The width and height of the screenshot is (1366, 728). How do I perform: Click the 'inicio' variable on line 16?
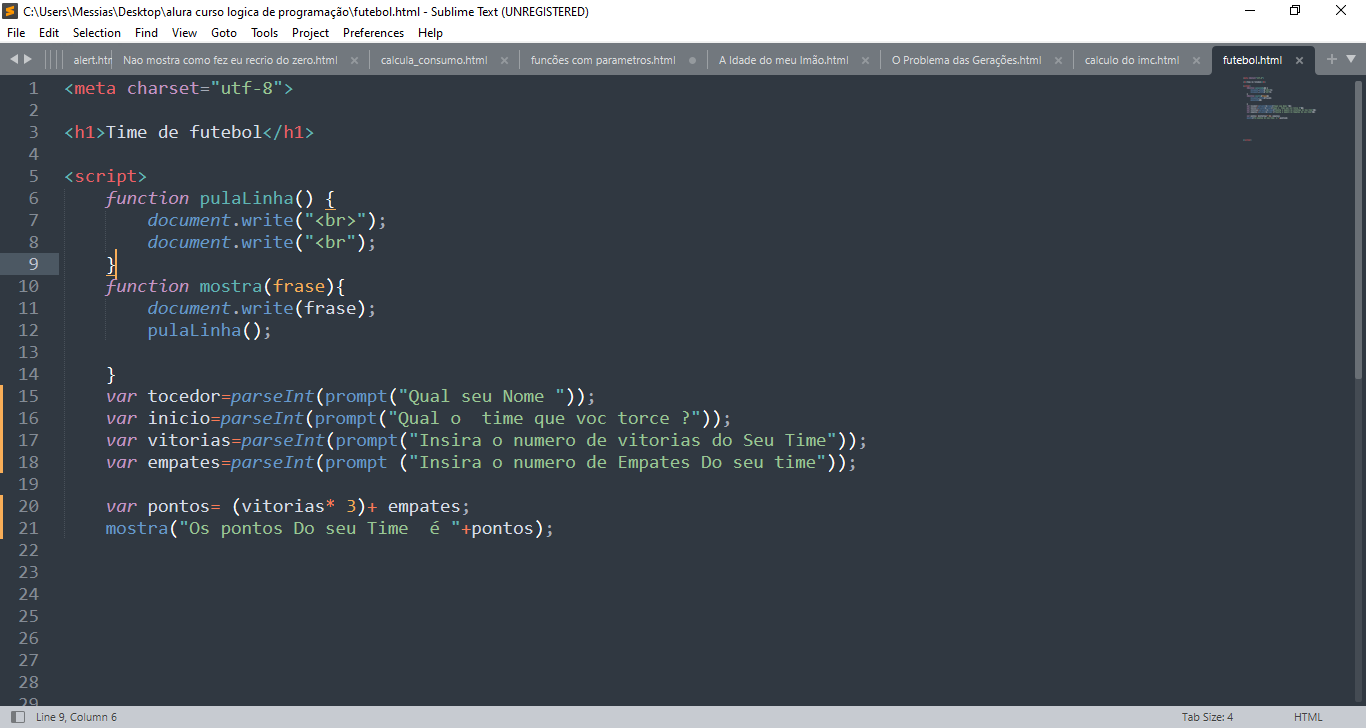179,418
